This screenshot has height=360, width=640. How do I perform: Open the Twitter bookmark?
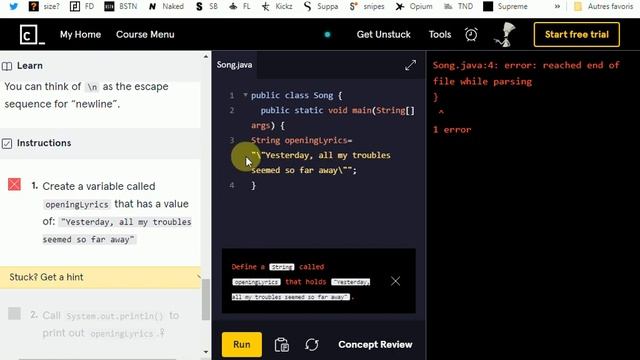coord(13,7)
